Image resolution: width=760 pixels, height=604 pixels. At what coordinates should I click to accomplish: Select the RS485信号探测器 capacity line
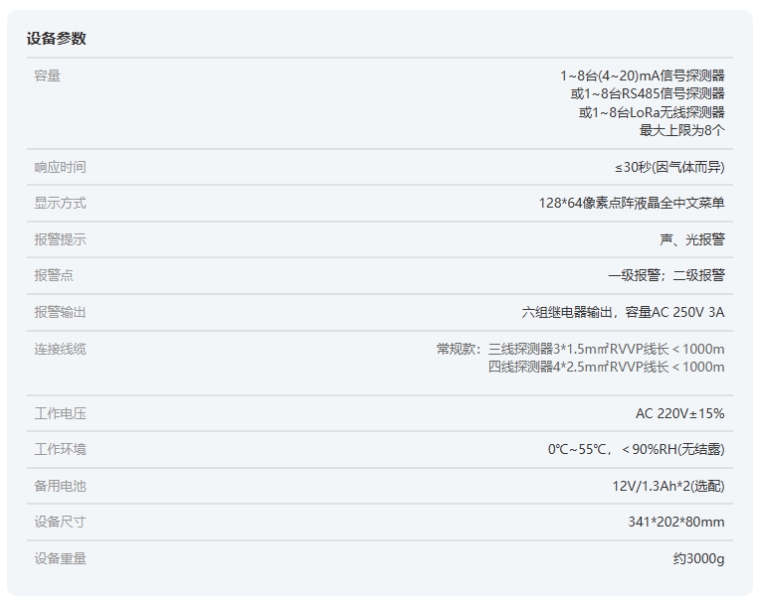pos(647,94)
